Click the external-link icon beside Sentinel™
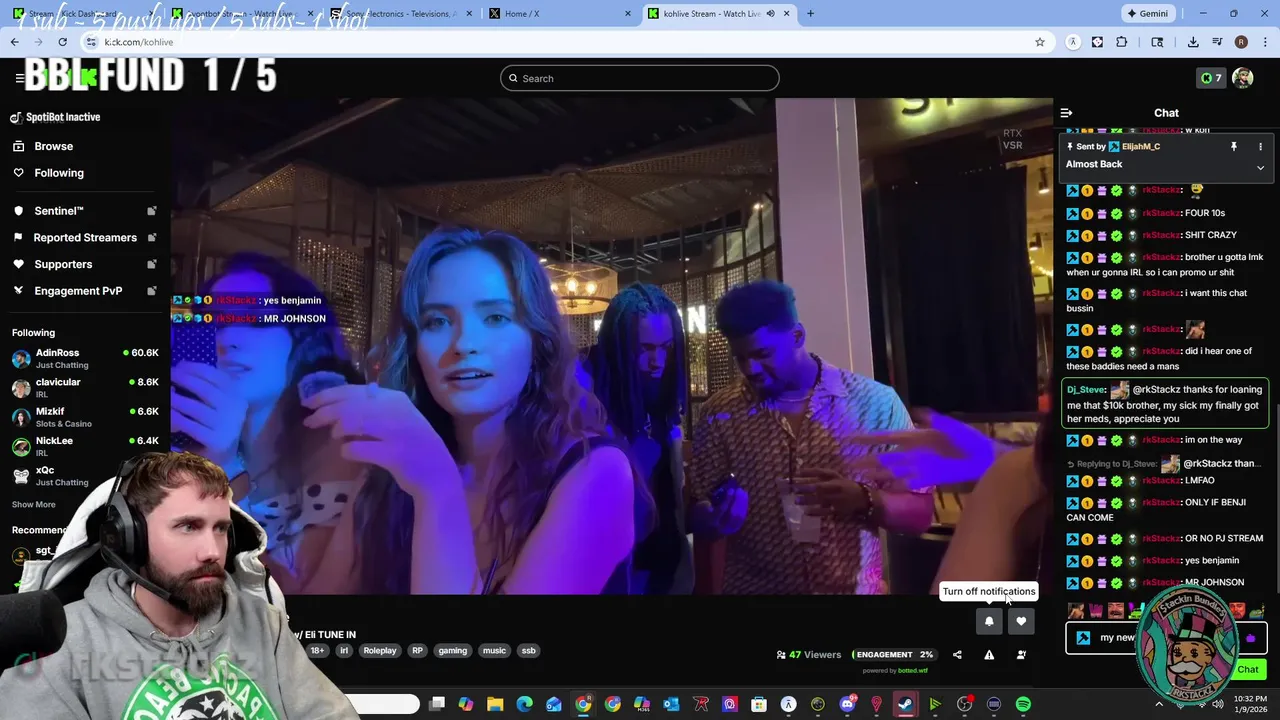This screenshot has height=720, width=1280. 152,211
